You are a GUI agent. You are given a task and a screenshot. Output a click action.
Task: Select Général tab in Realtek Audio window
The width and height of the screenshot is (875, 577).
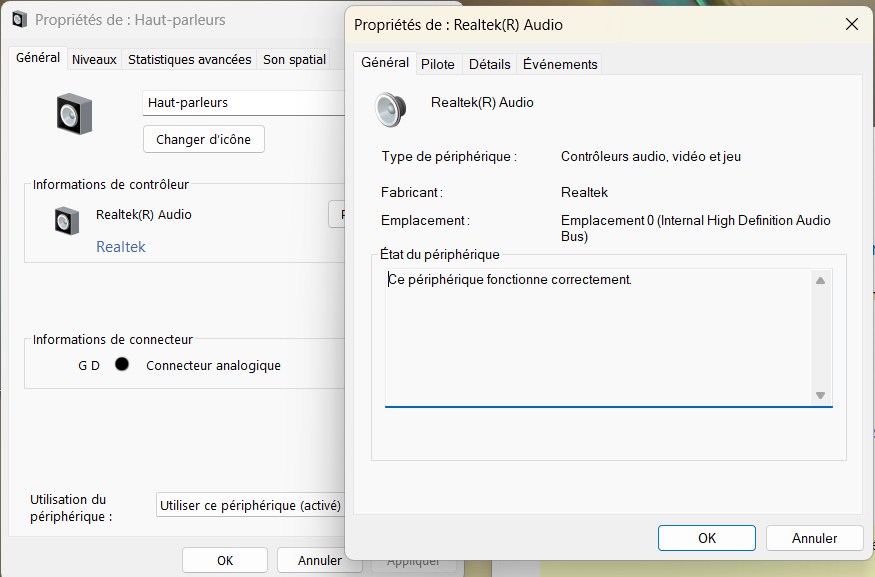384,62
